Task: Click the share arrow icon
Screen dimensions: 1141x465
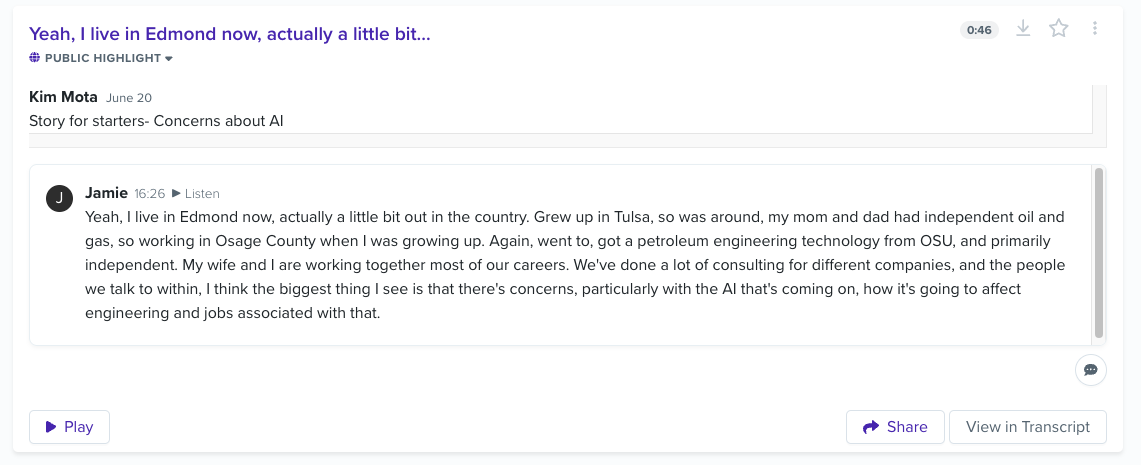Action: [870, 427]
